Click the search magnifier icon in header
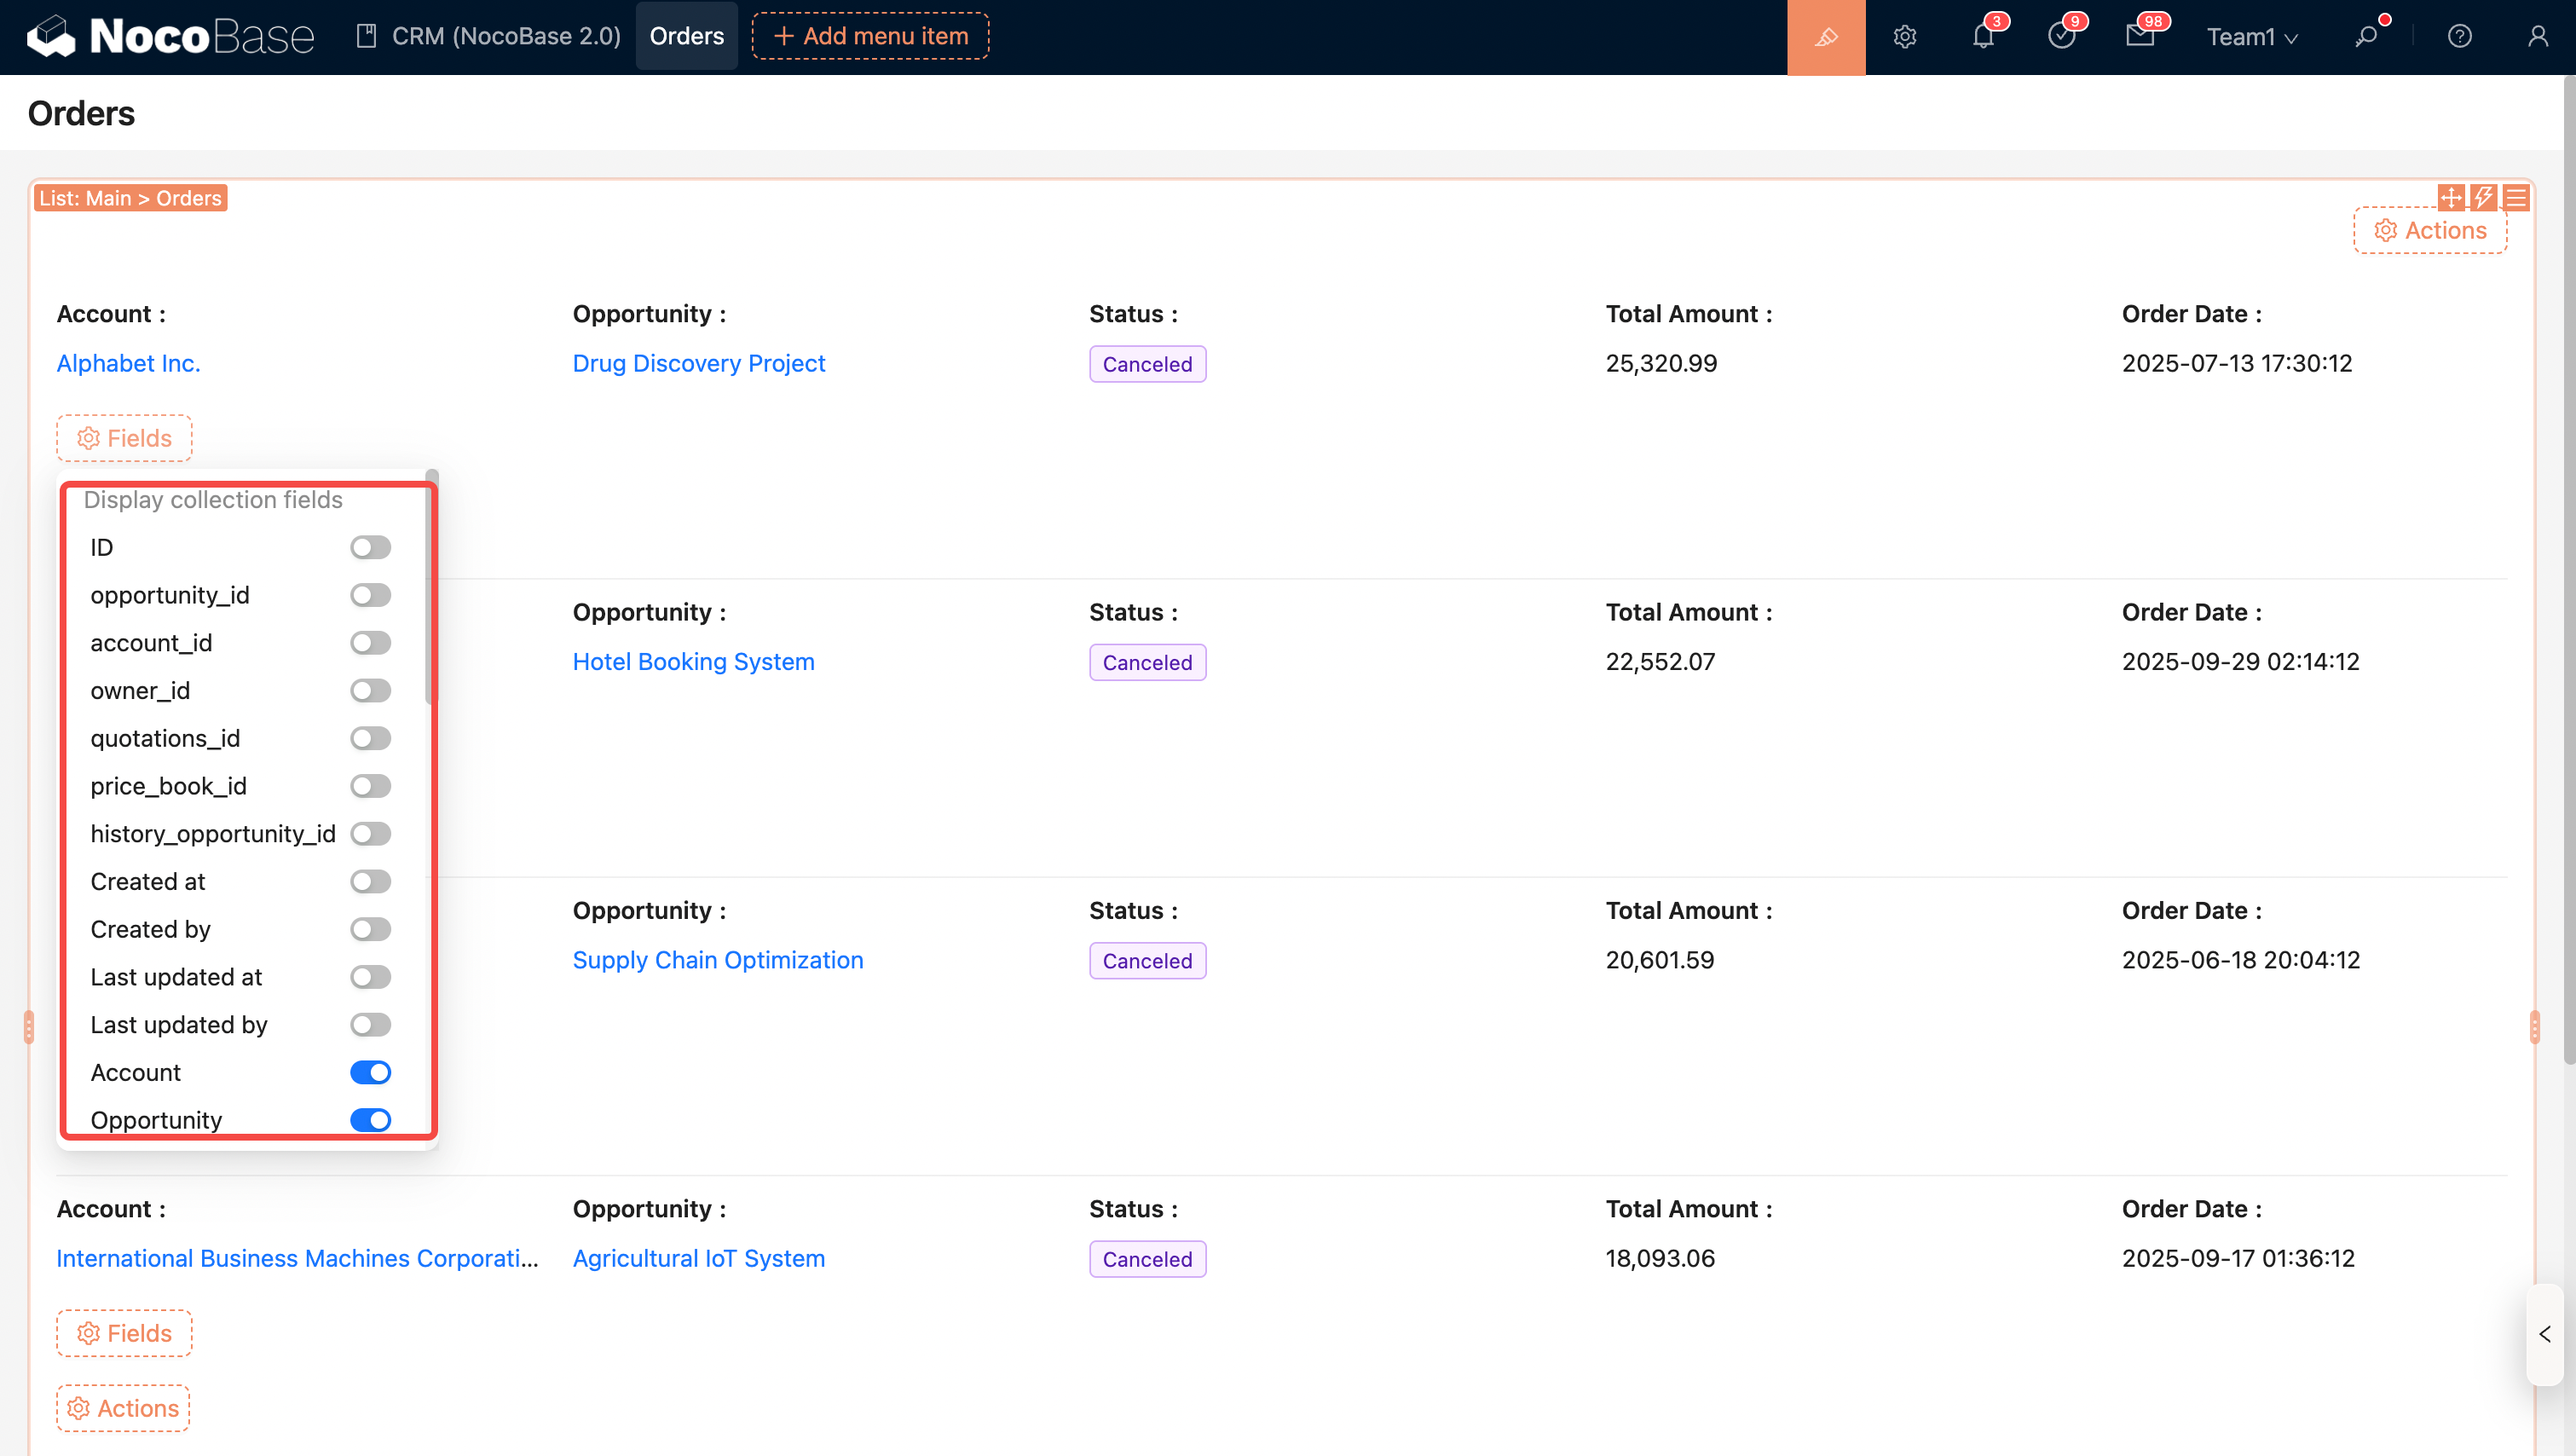The image size is (2576, 1456). click(2366, 37)
